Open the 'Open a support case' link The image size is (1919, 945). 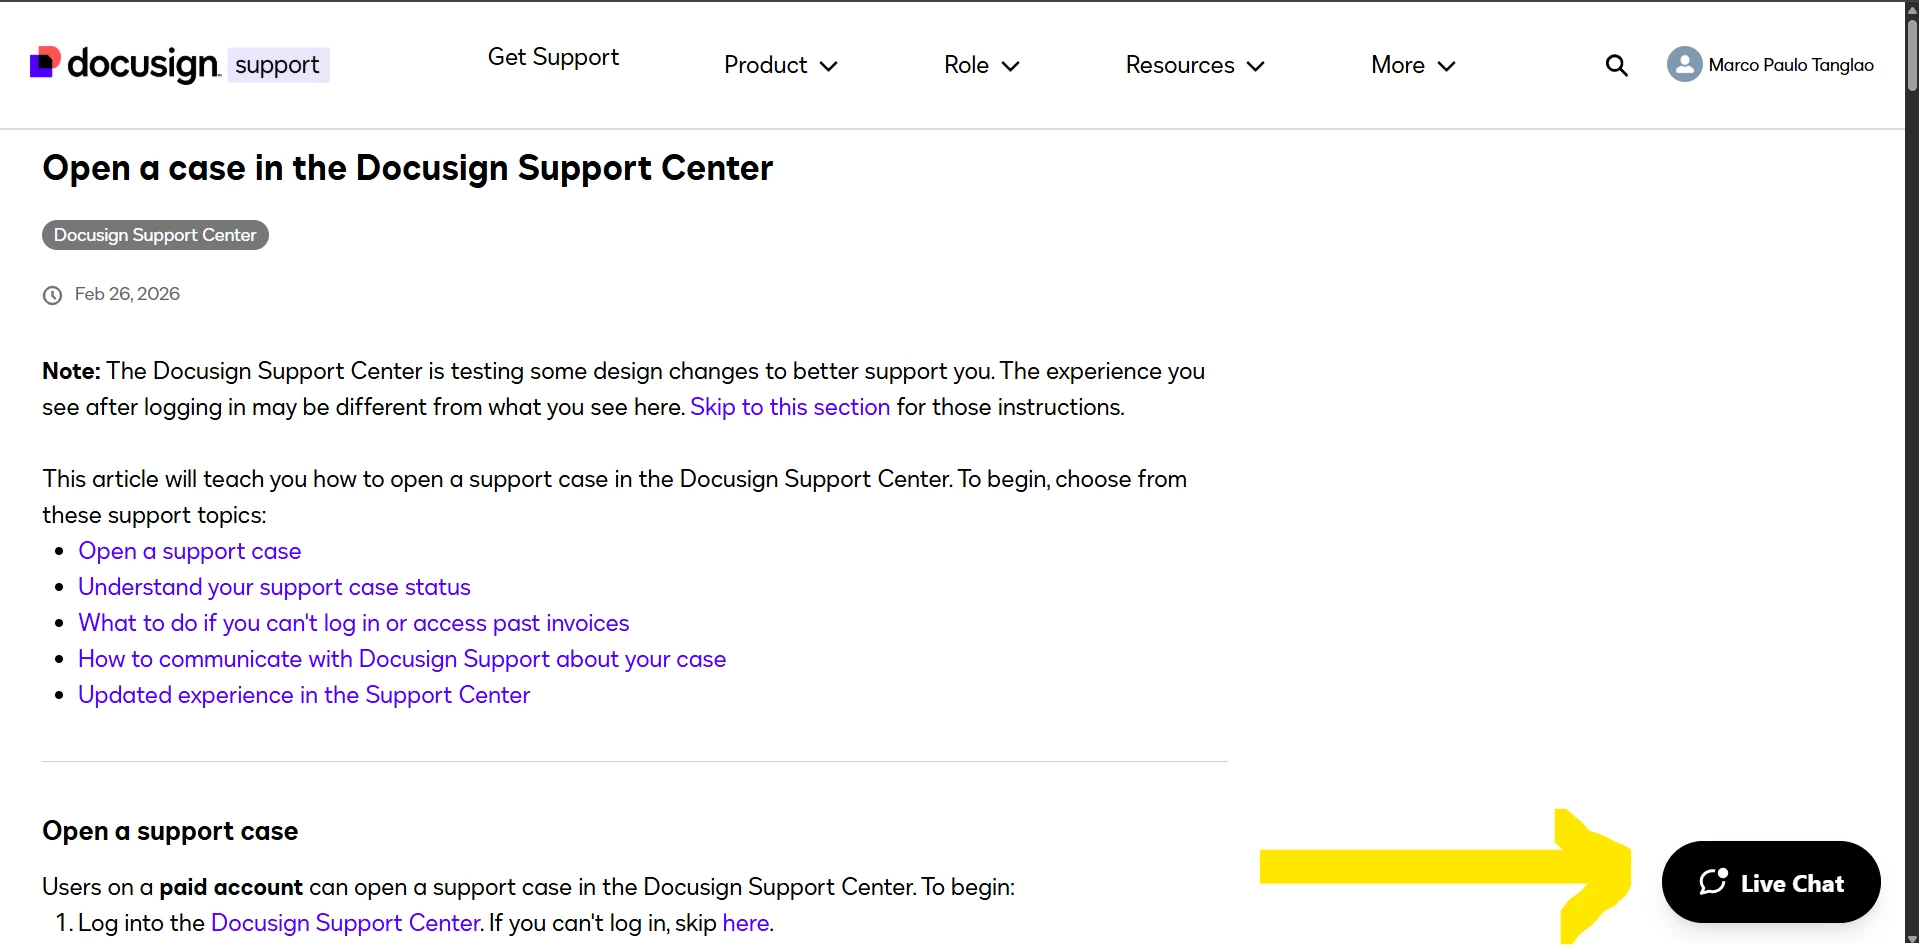[x=190, y=551]
